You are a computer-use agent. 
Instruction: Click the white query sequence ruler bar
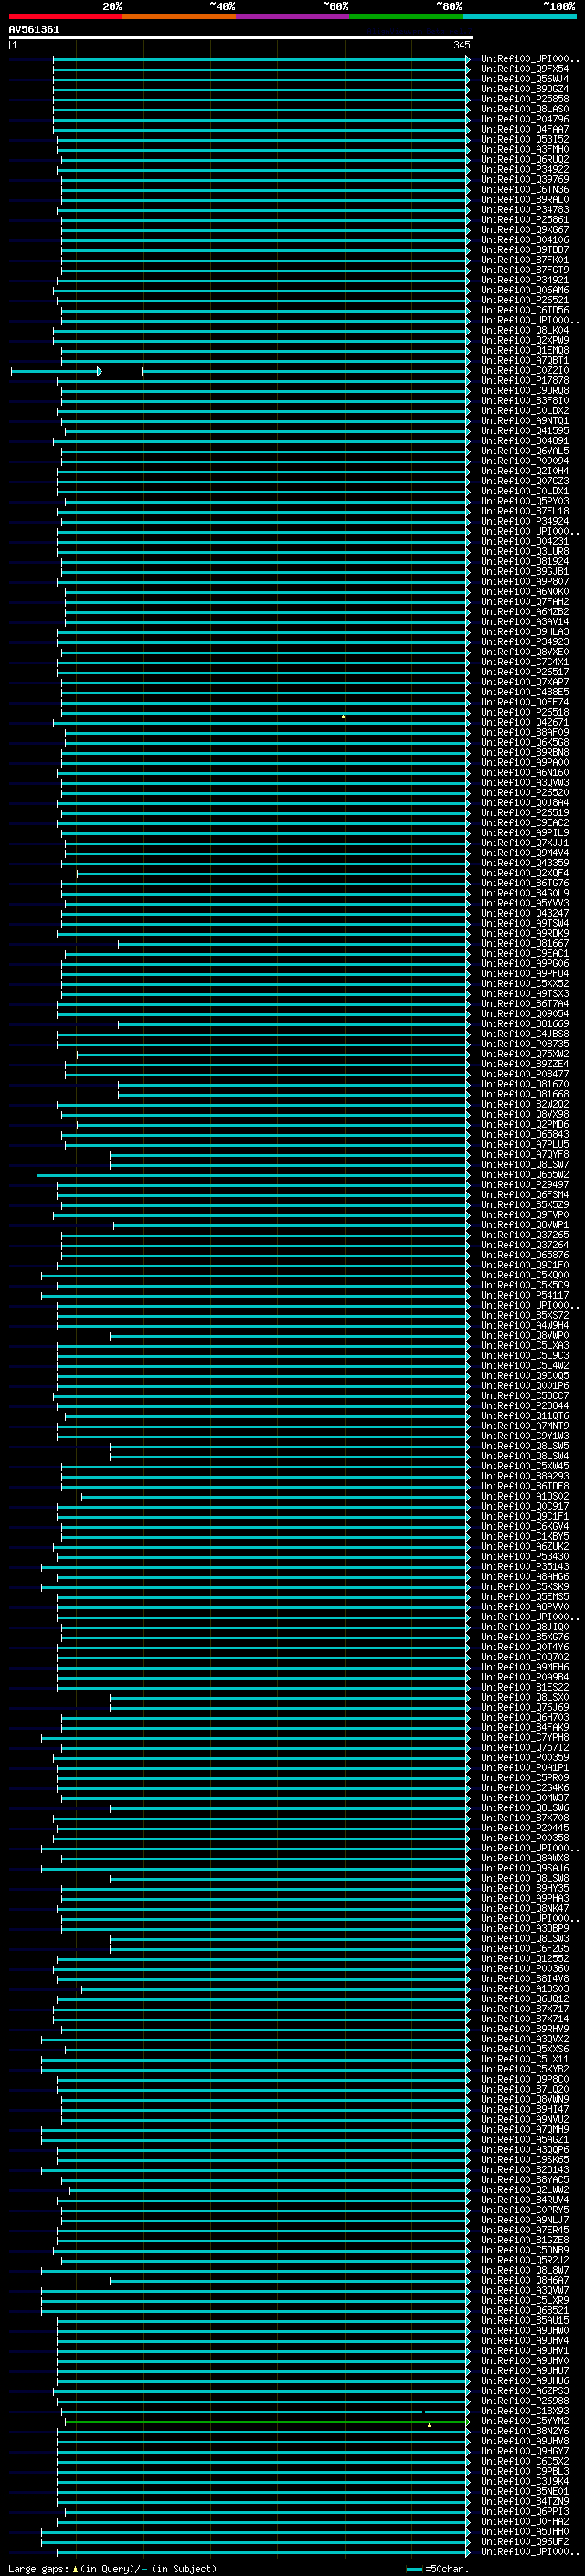(x=241, y=37)
